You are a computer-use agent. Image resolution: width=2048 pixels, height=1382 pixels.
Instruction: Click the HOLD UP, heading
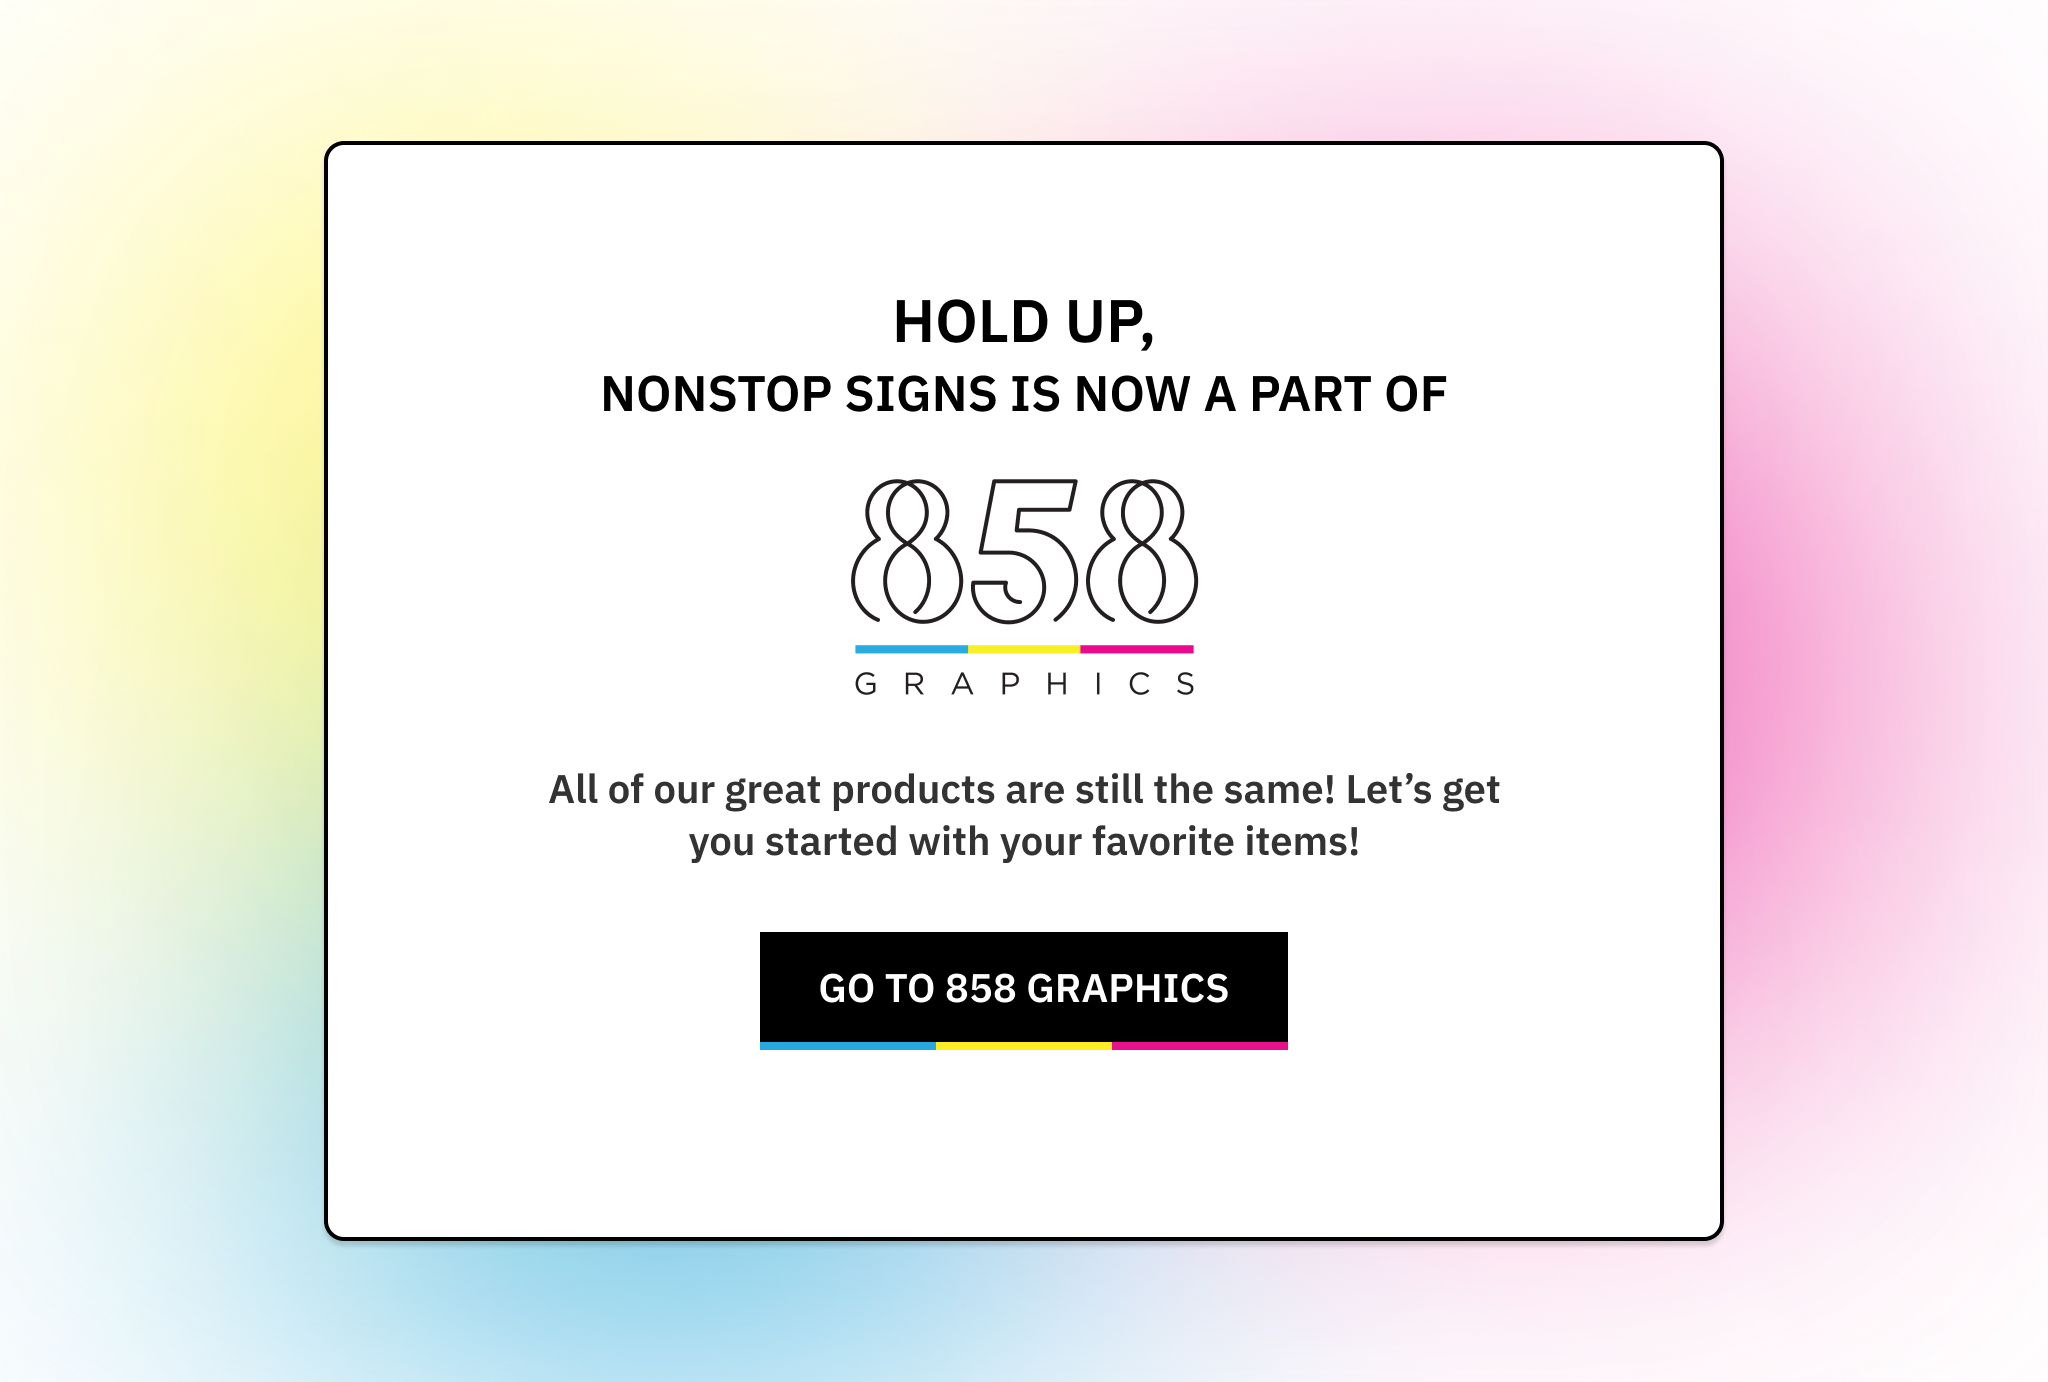pos(1023,322)
